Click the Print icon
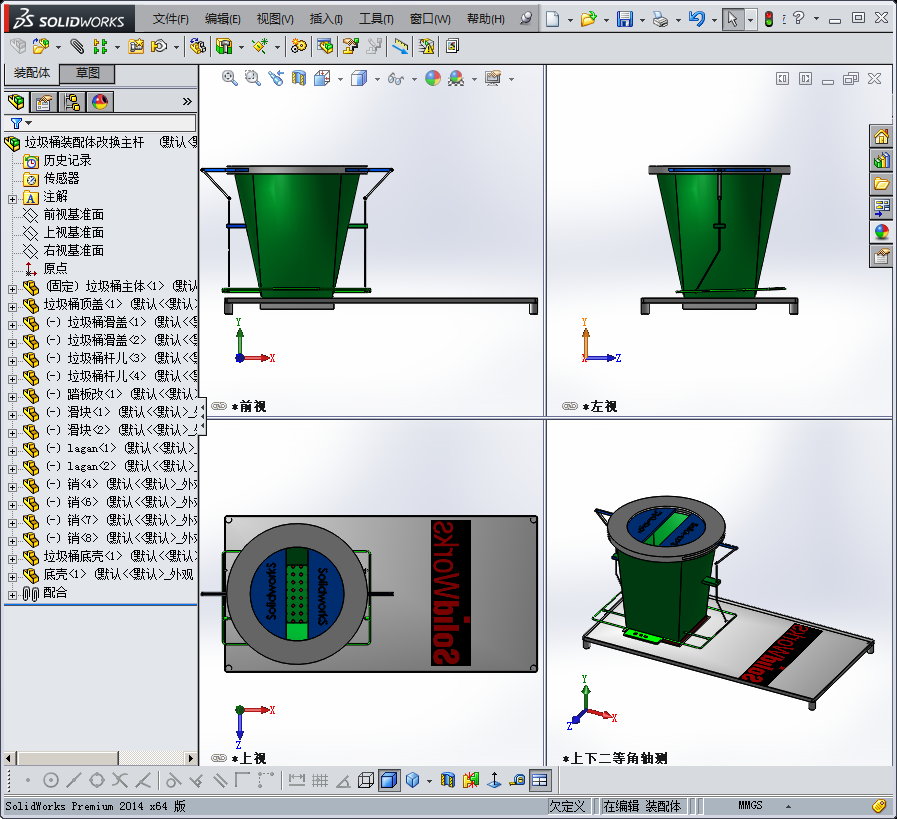This screenshot has height=819, width=897. point(661,19)
